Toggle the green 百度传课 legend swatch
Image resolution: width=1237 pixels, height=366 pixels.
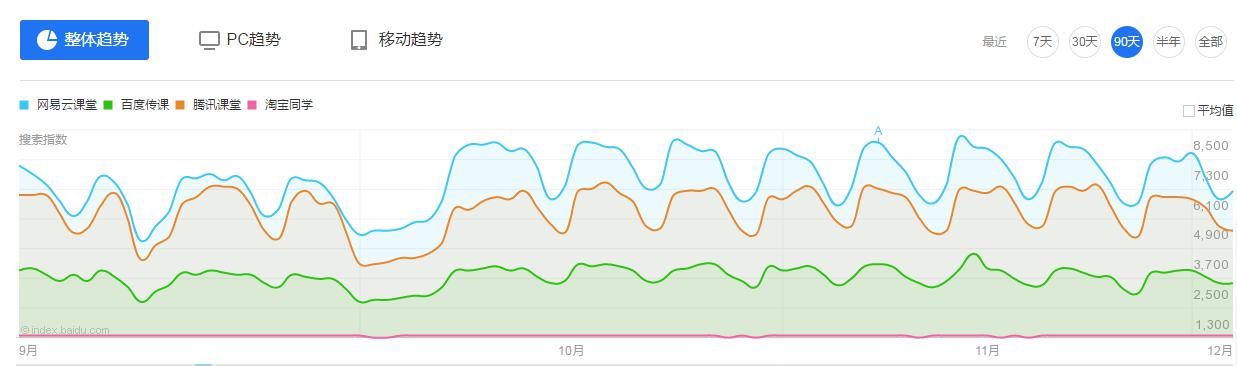click(108, 104)
